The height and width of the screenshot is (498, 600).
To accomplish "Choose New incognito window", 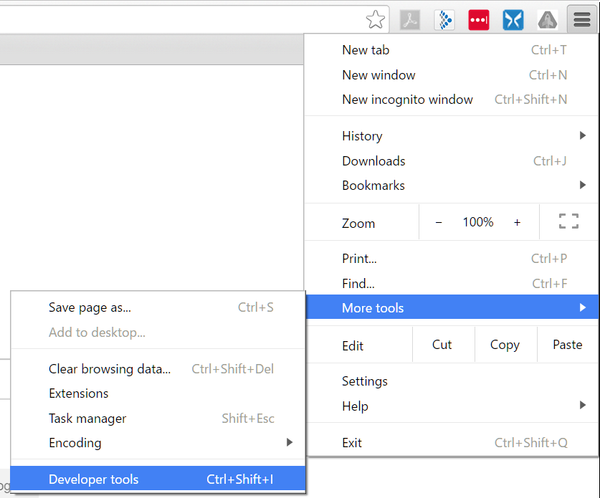I will (x=407, y=99).
